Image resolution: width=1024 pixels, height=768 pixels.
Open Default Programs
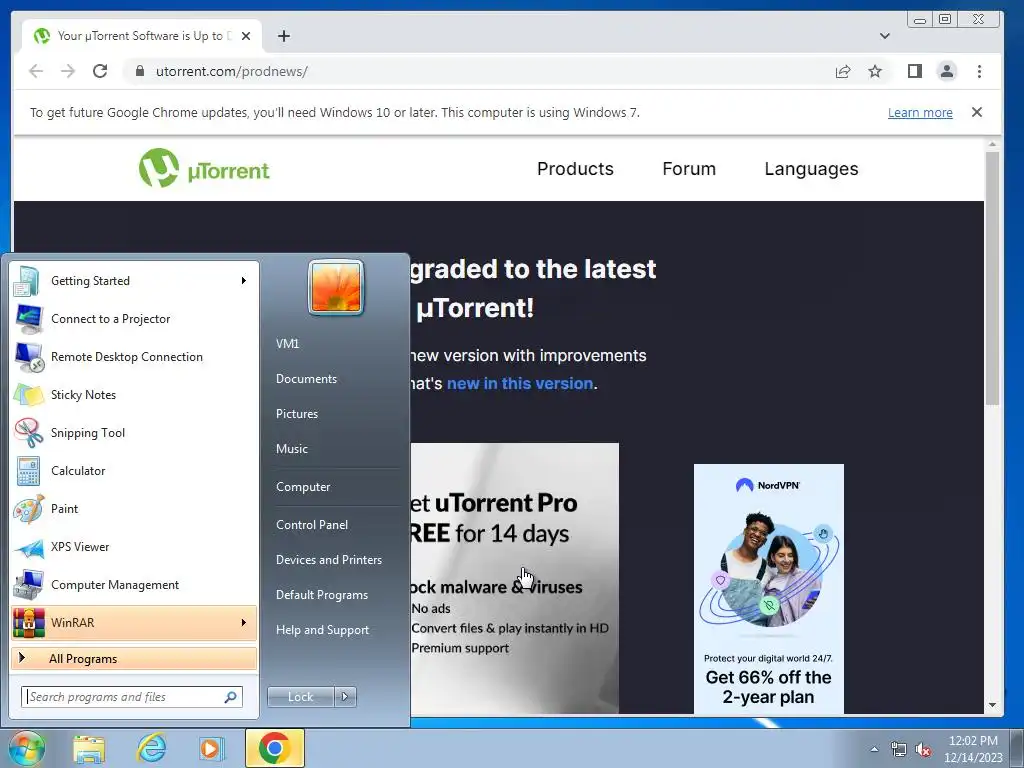click(x=322, y=595)
